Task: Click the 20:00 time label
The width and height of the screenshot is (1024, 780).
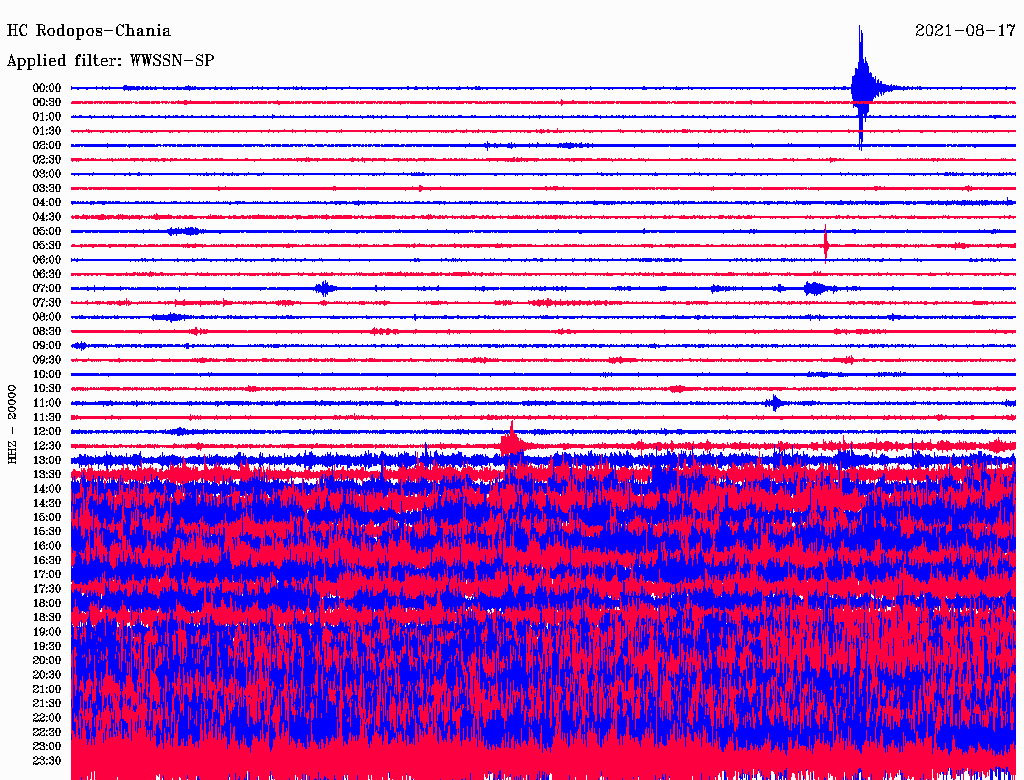Action: tap(47, 660)
